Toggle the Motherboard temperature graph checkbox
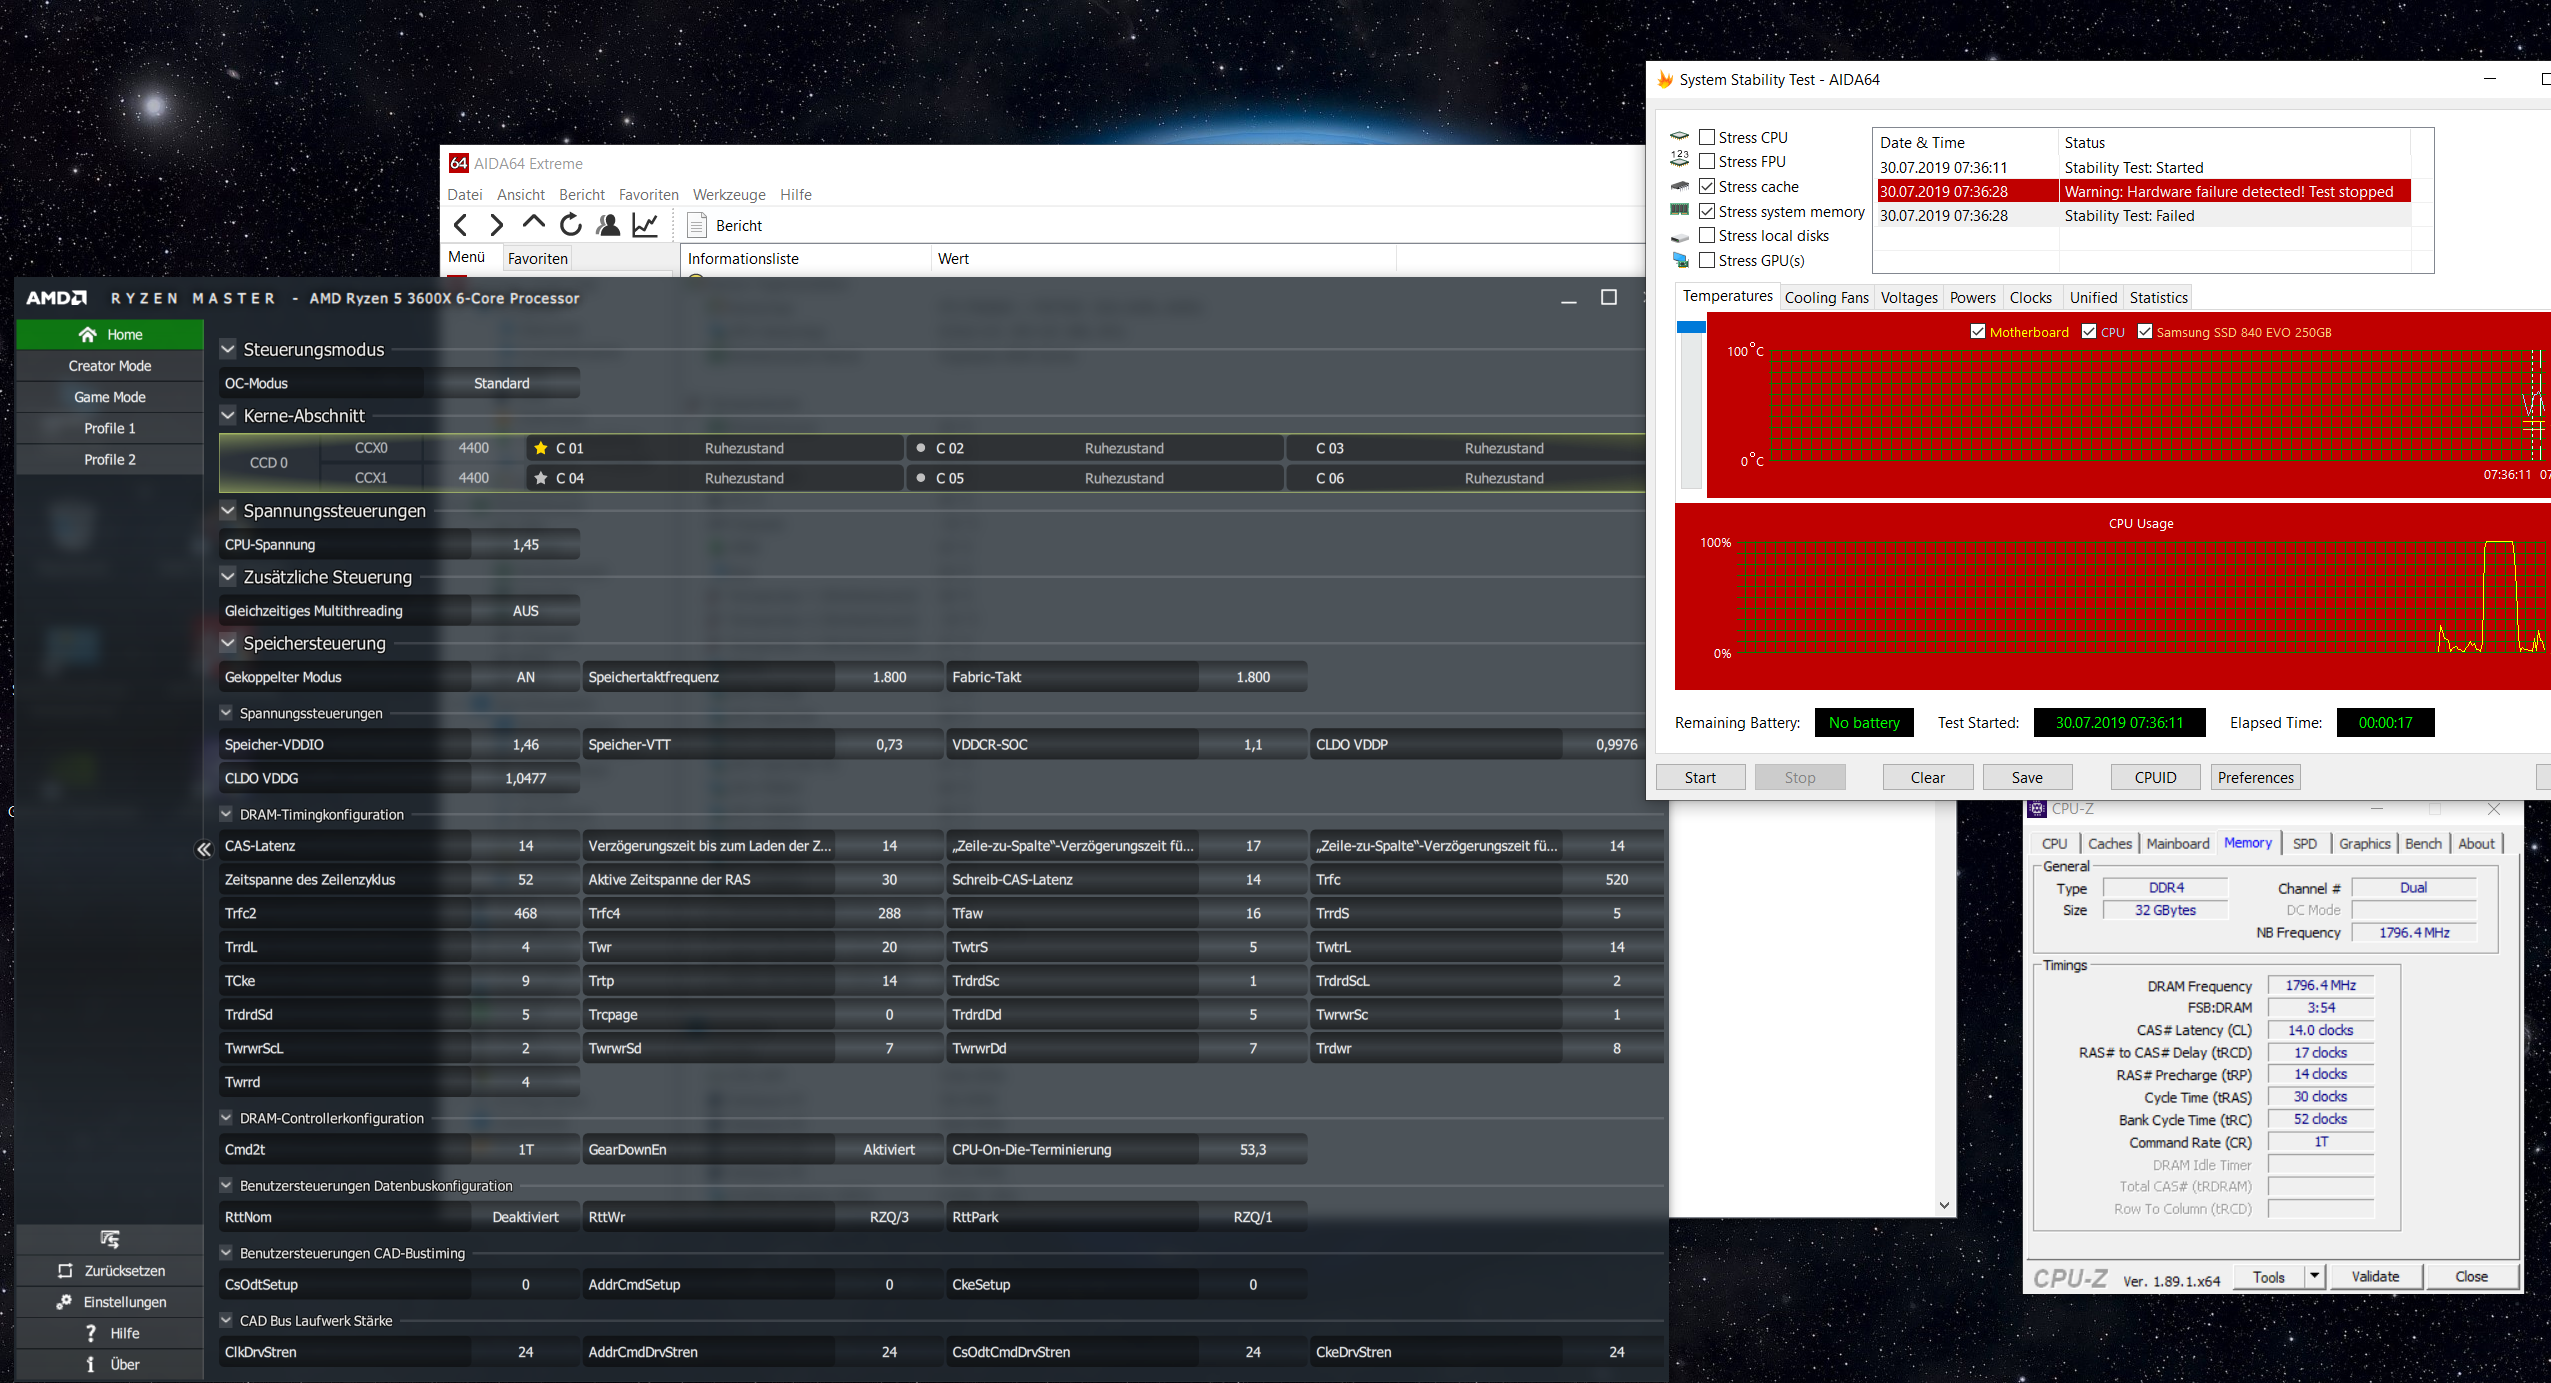Screen dimensions: 2551x1383 pos(1977,332)
